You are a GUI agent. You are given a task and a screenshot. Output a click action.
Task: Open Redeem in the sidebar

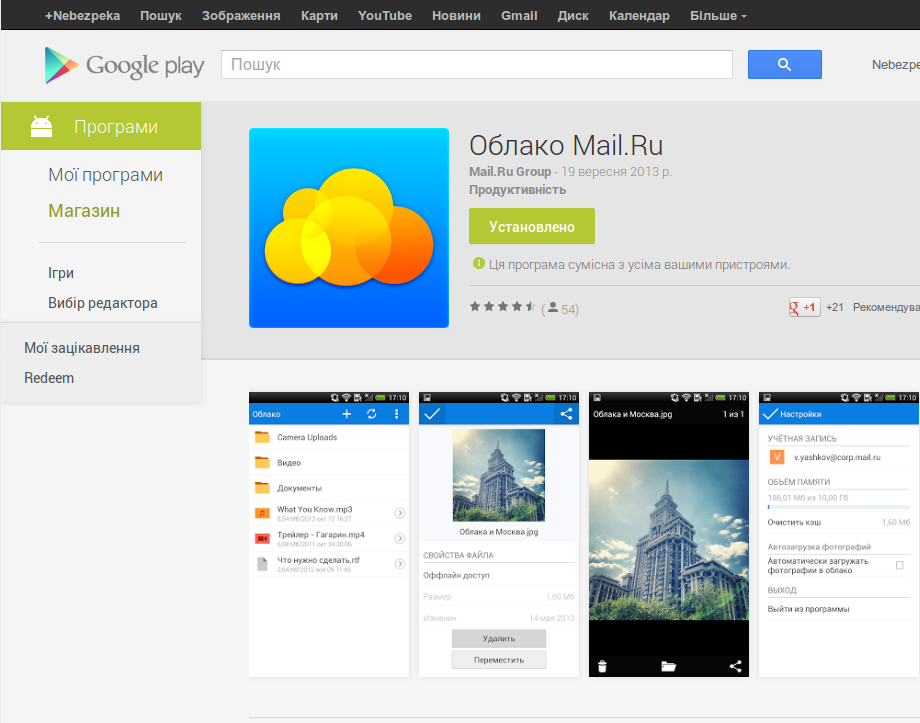click(49, 378)
